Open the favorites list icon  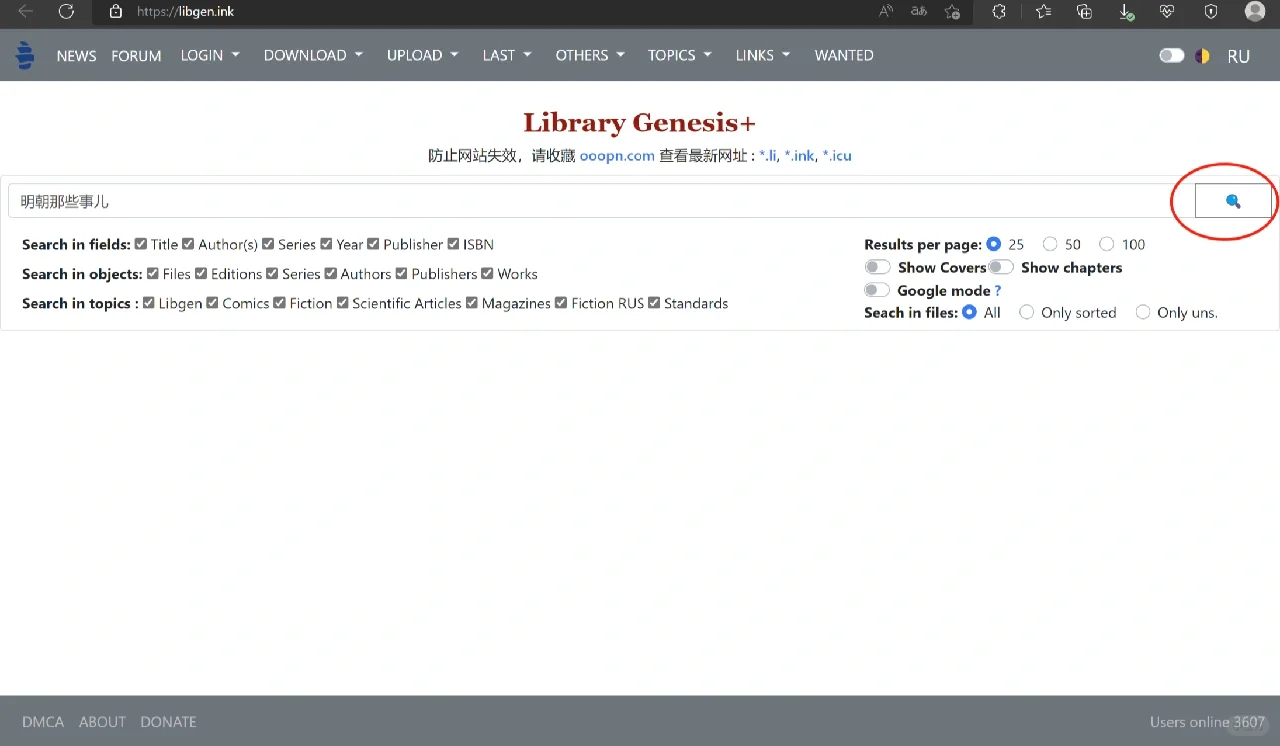pyautogui.click(x=1043, y=12)
